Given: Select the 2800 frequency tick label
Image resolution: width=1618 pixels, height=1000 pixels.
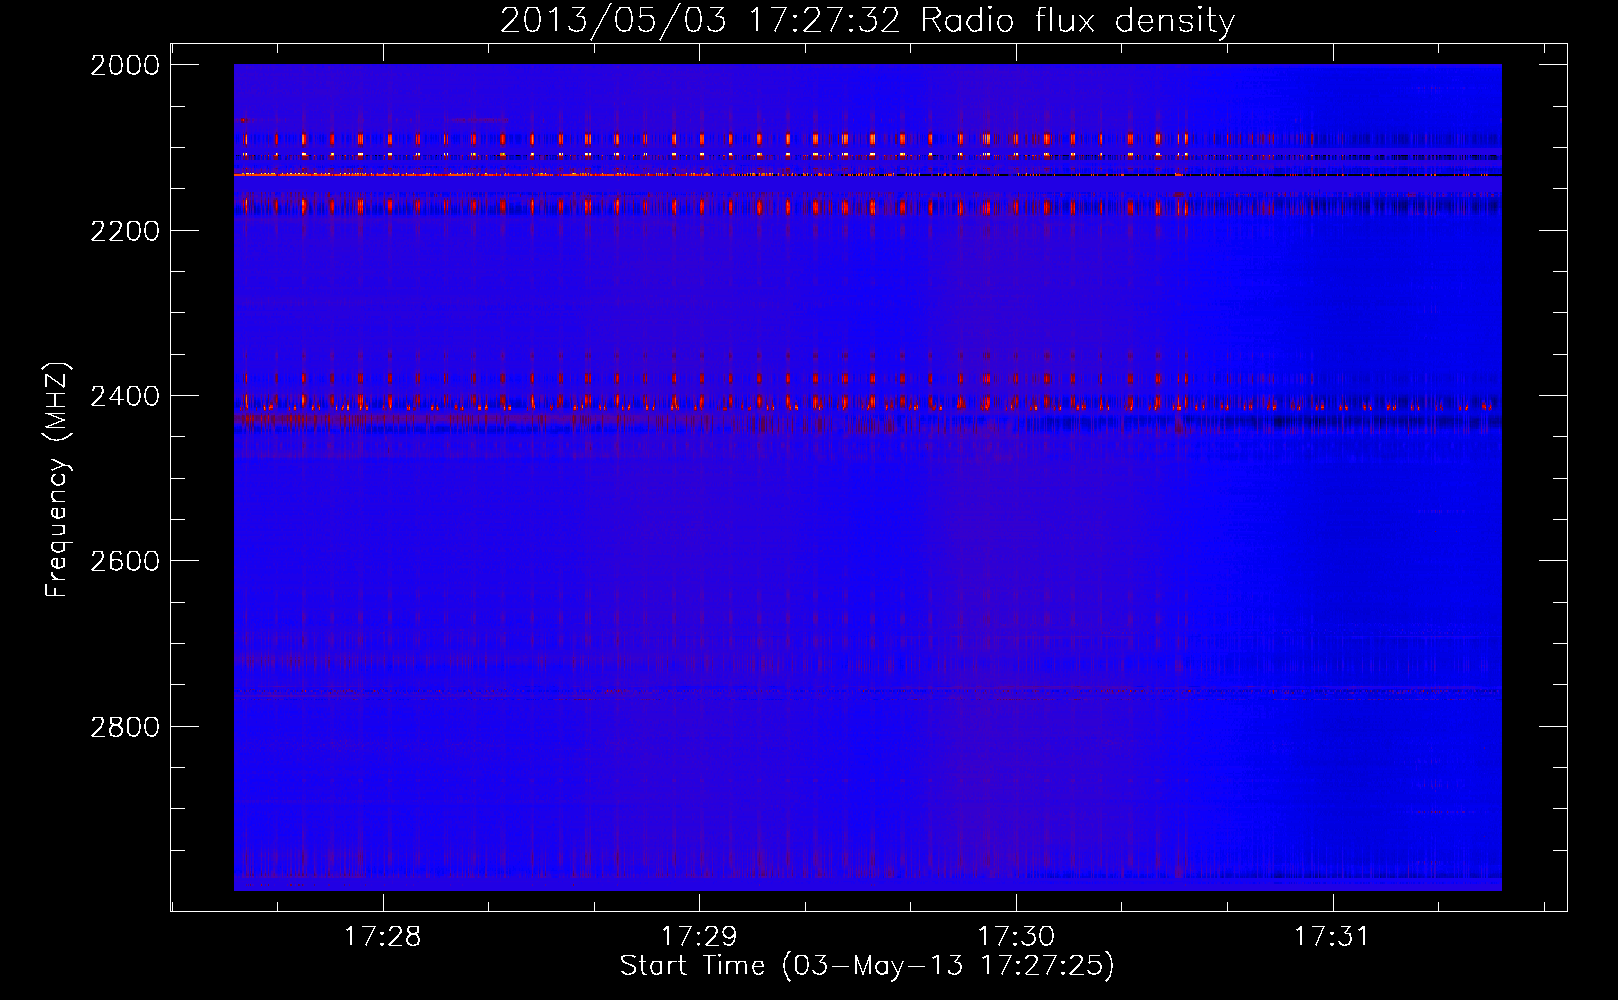Looking at the screenshot, I should coord(124,725).
